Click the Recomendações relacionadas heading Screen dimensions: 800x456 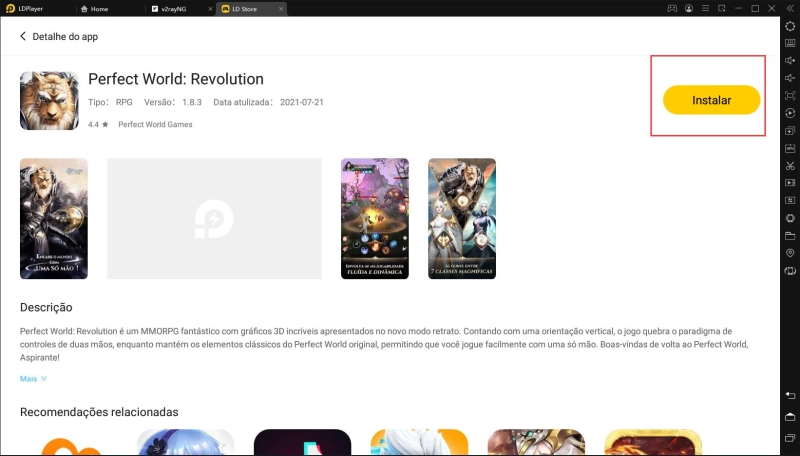[x=99, y=412]
